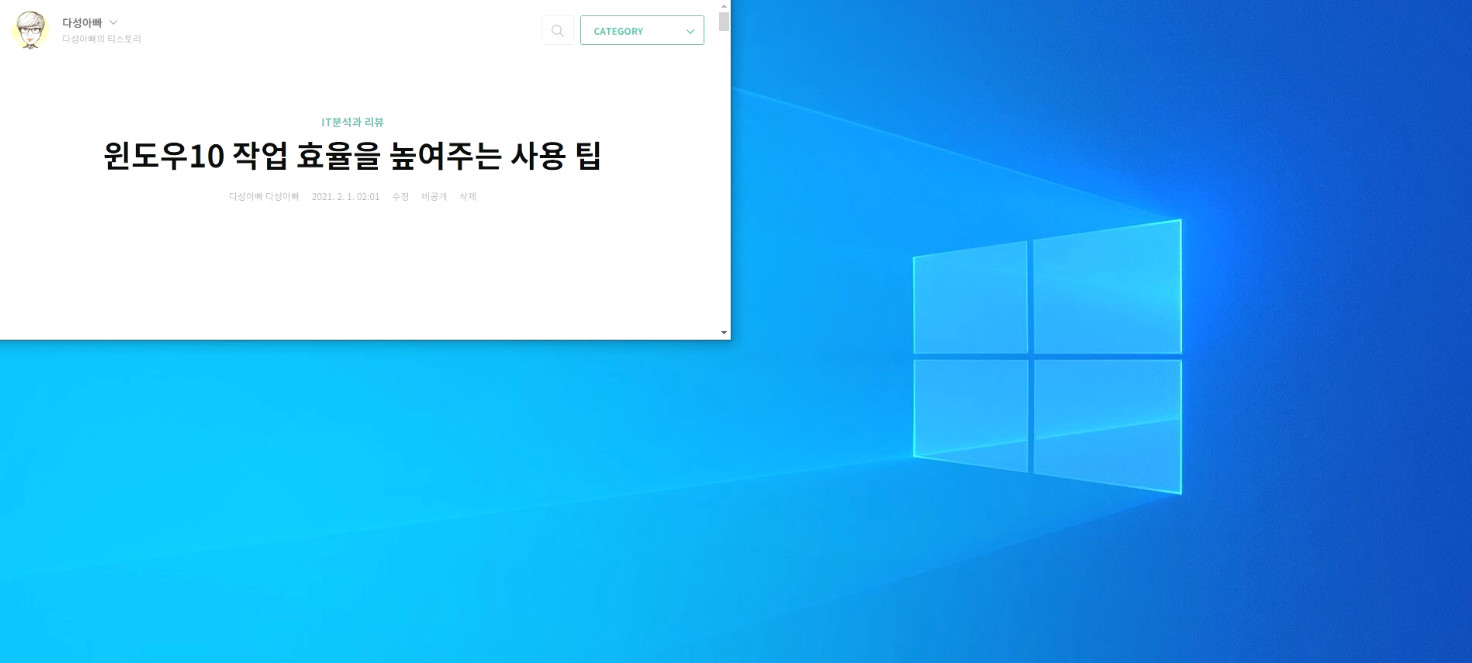Click the post title 윈도우10 작업 효율을 높여주는 사용 팁
This screenshot has height=663, width=1472.
pos(353,156)
